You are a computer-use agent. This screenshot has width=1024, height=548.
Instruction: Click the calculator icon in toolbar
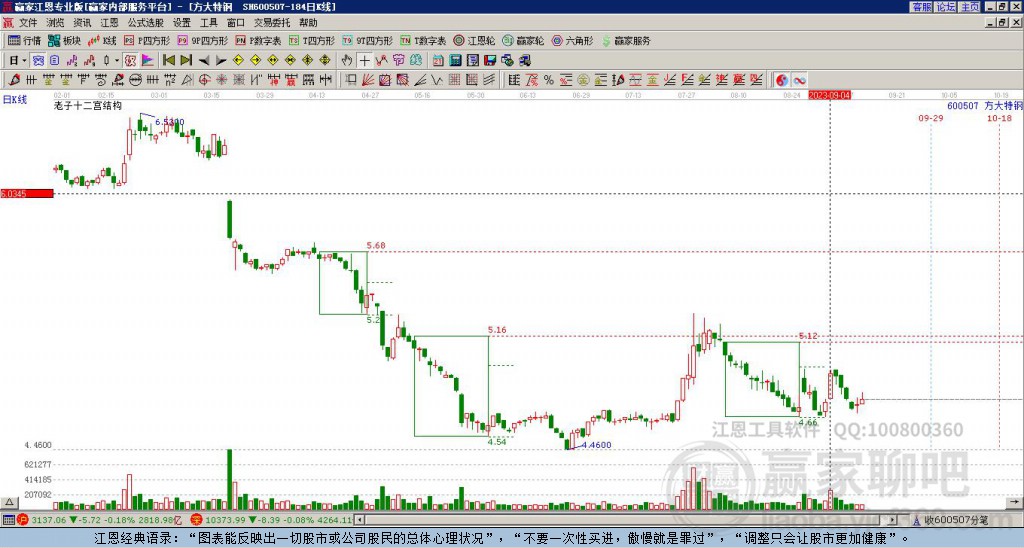pyautogui.click(x=455, y=61)
